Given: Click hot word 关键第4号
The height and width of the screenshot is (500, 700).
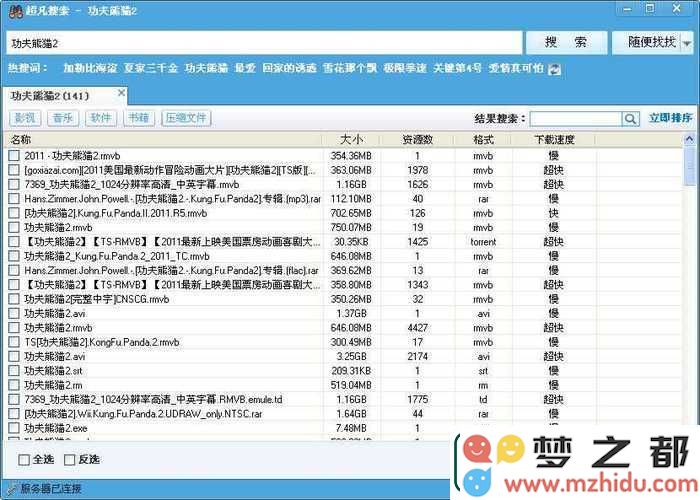Looking at the screenshot, I should point(457,68).
